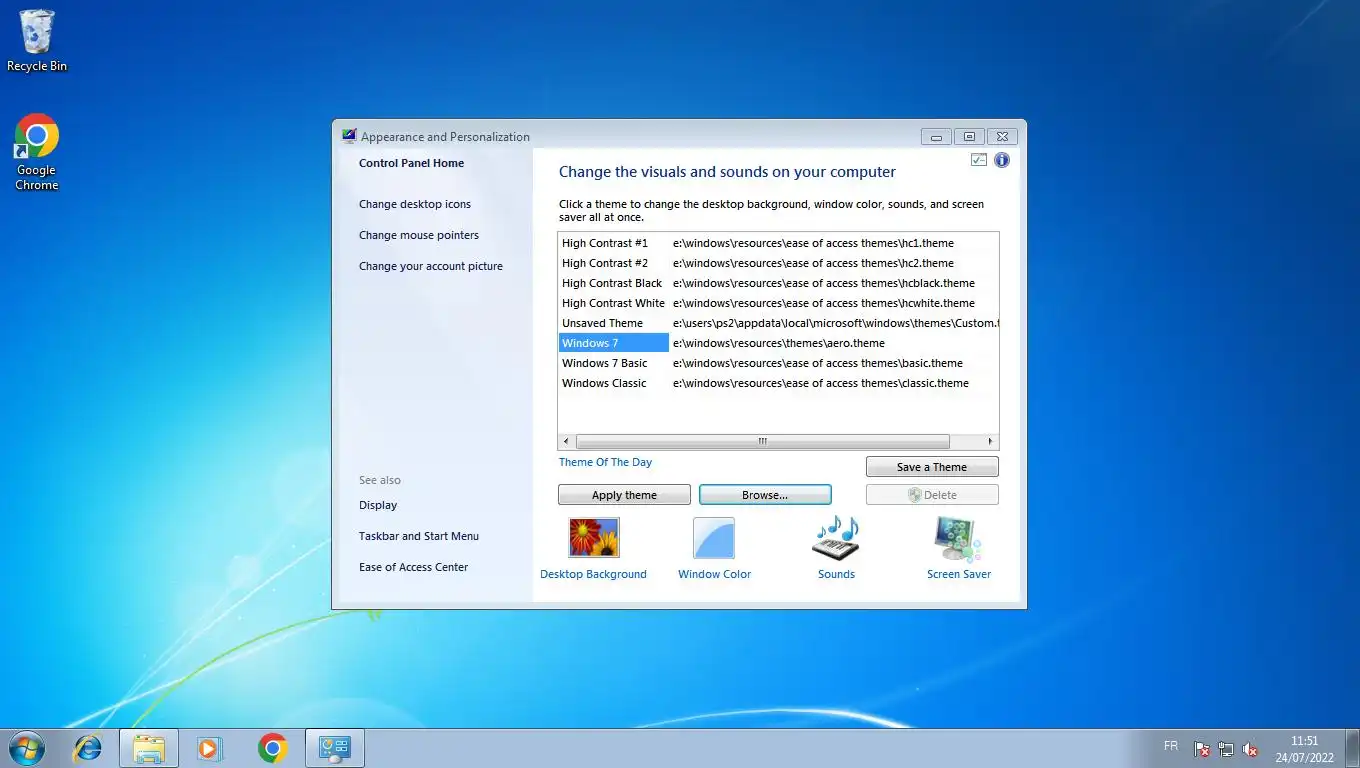The width and height of the screenshot is (1360, 768).
Task: Click the Sounds label link
Action: tap(836, 574)
